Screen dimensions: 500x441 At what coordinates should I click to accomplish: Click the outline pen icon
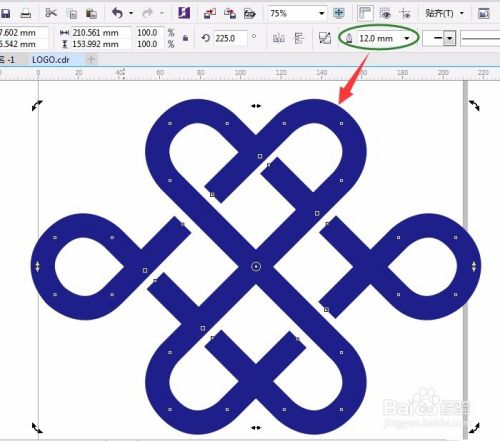[x=349, y=39]
